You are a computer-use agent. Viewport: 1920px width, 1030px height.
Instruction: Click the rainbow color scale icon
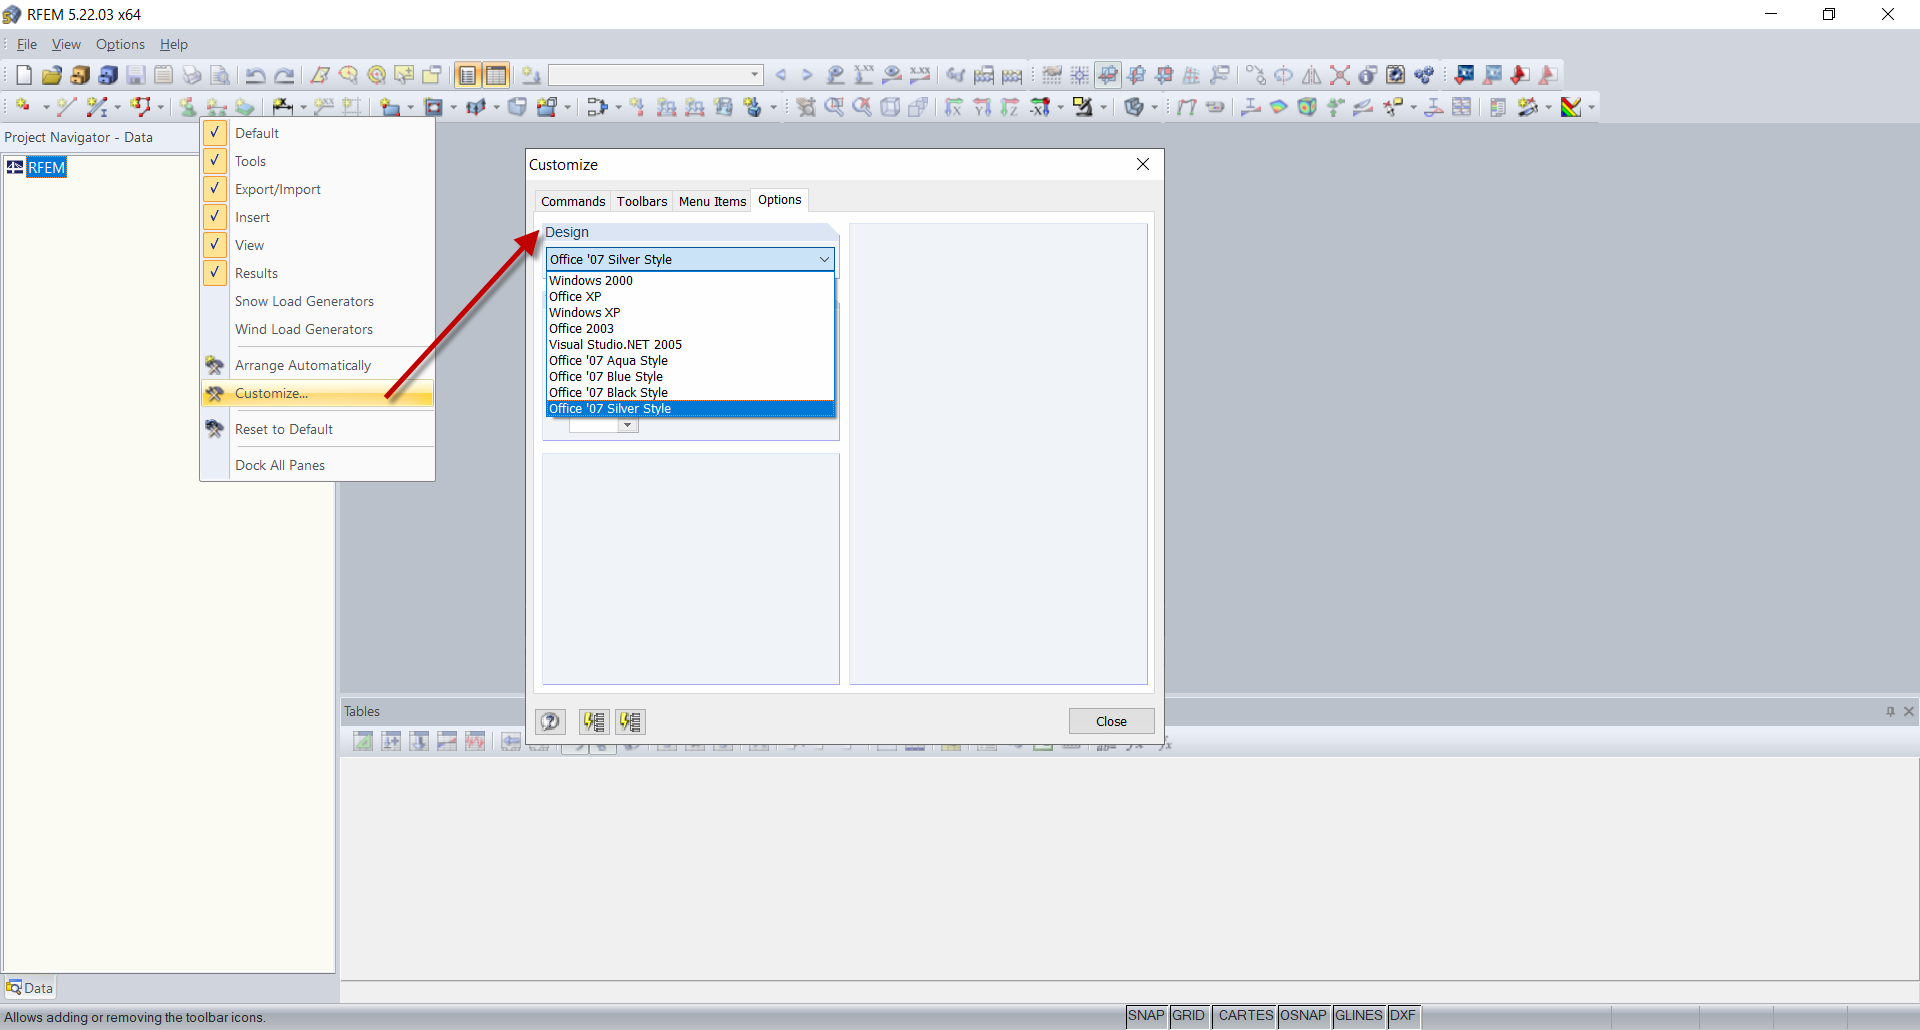1571,107
